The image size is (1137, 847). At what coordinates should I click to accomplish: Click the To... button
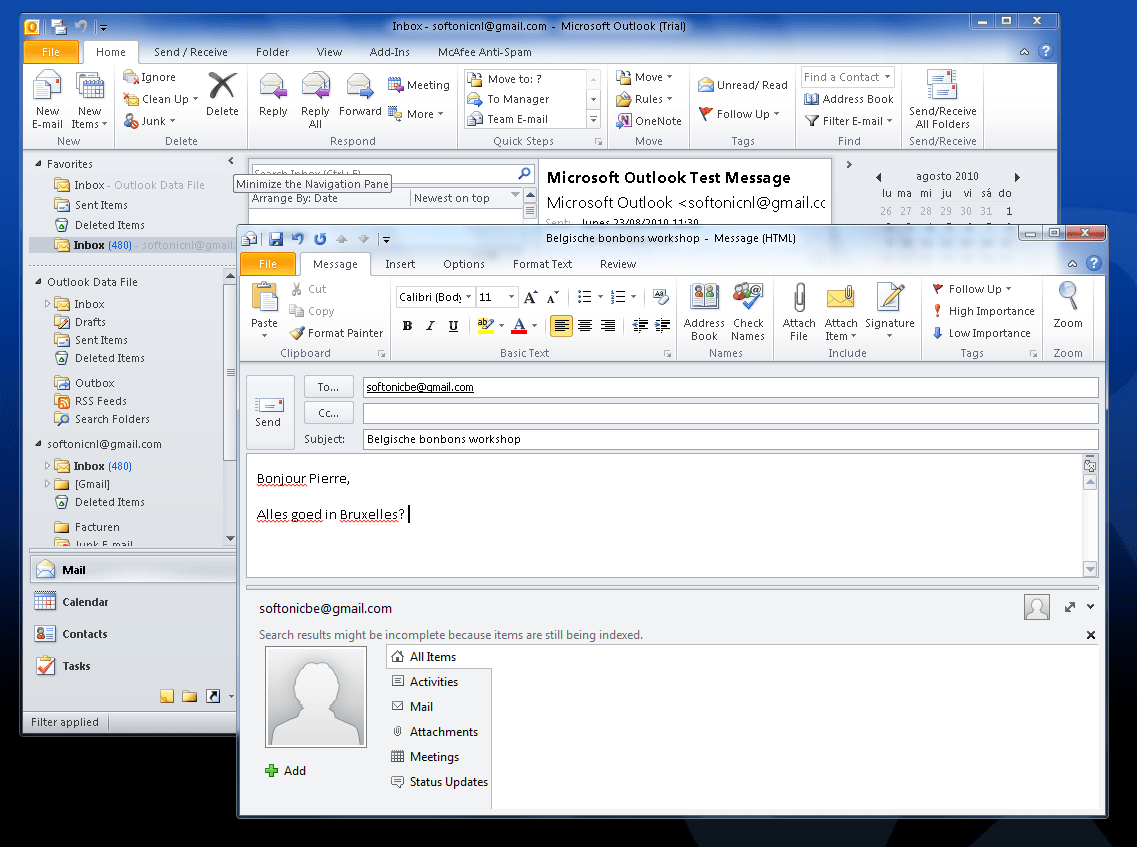(x=328, y=387)
